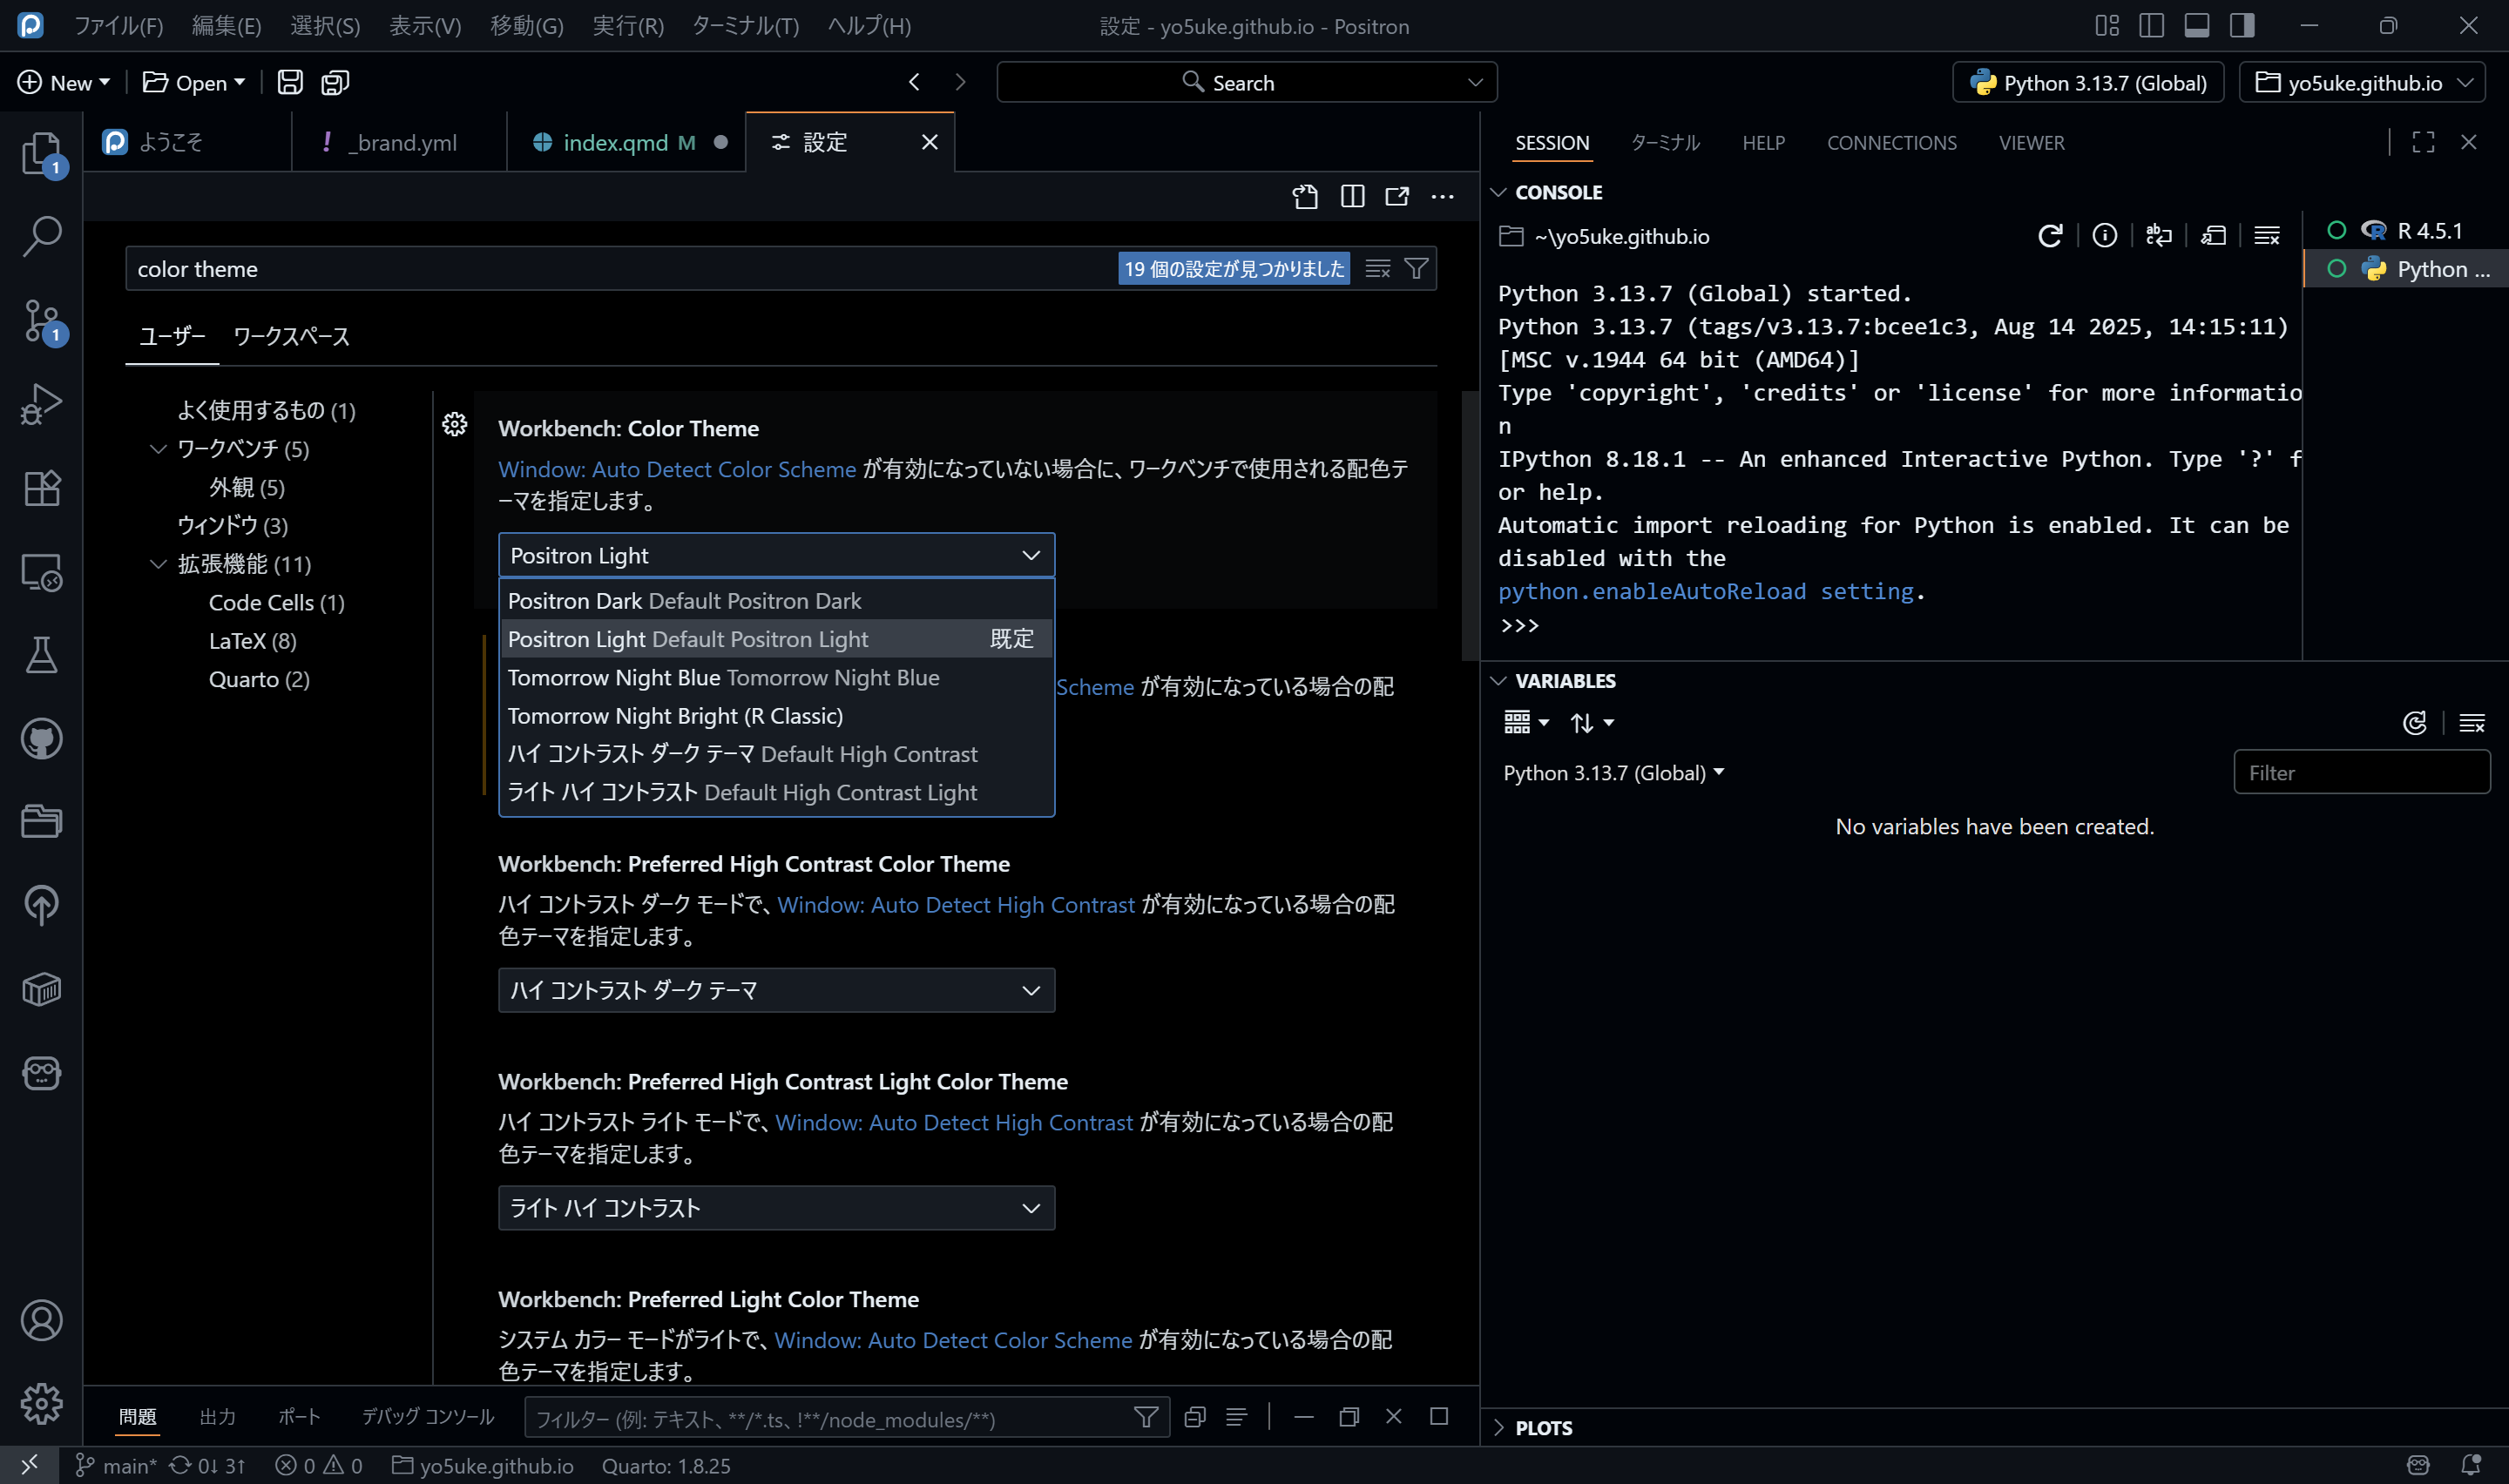Click the Python 3.13.7 (Global) interpreter button
The image size is (2509, 1484).
point(2088,83)
